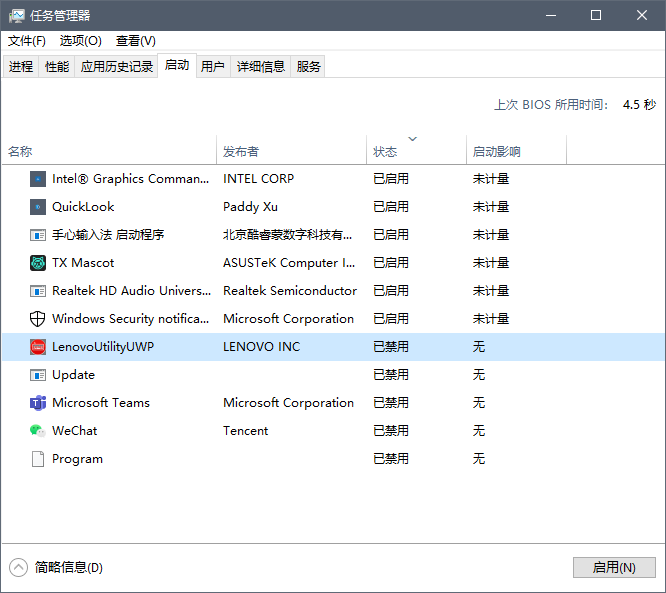Click the WeChat startup icon
Screen dimensions: 666x593
(x=38, y=431)
